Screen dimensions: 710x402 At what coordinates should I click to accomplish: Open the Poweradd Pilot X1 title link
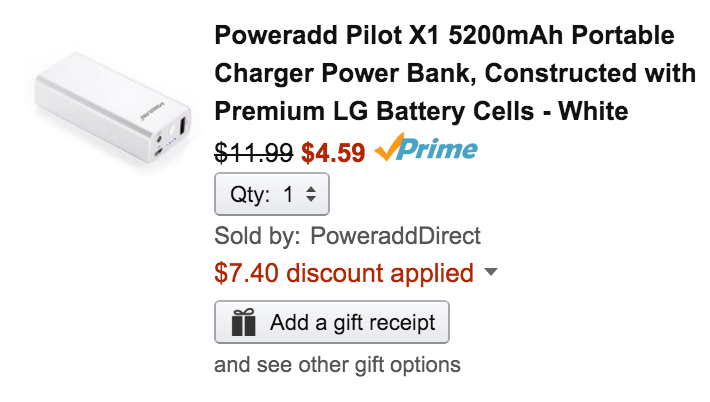(x=444, y=38)
